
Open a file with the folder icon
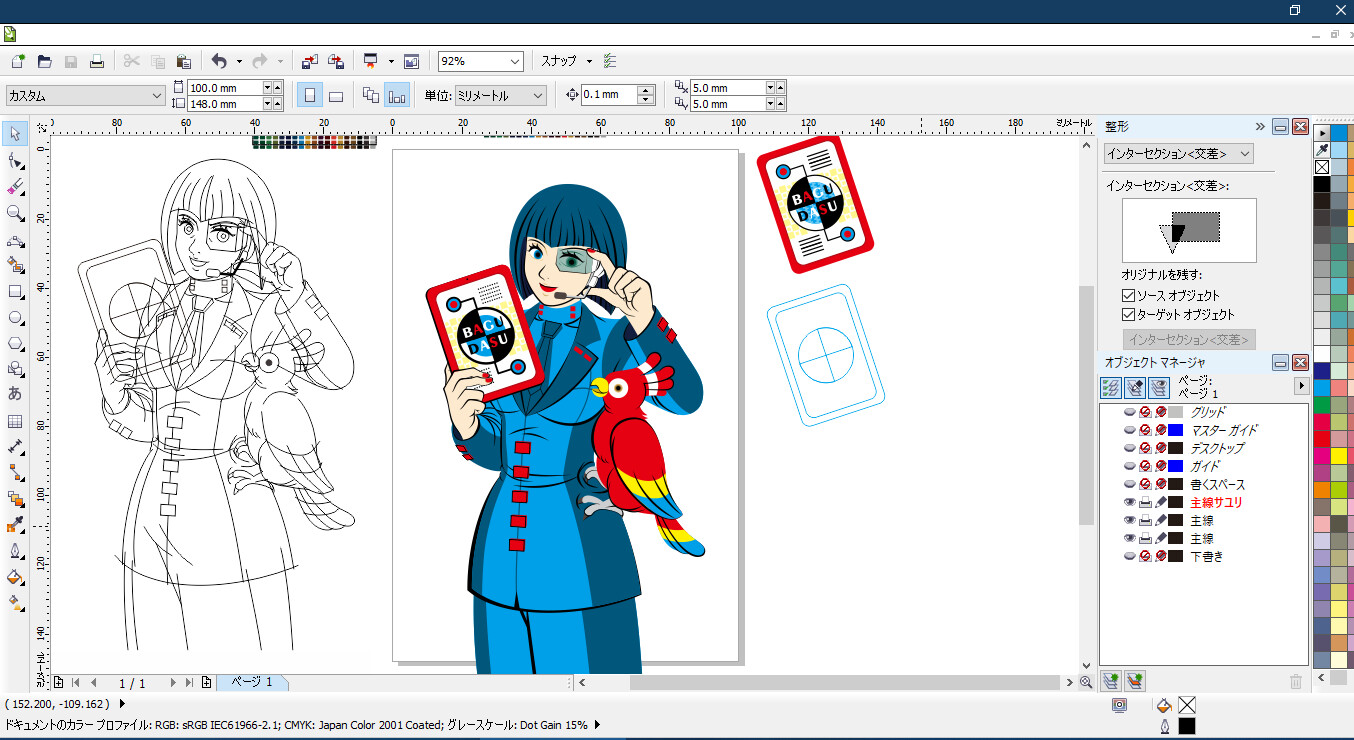tap(44, 61)
